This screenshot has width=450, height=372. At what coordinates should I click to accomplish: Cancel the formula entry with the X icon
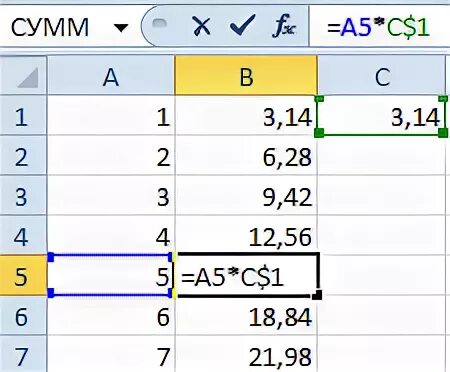[201, 26]
